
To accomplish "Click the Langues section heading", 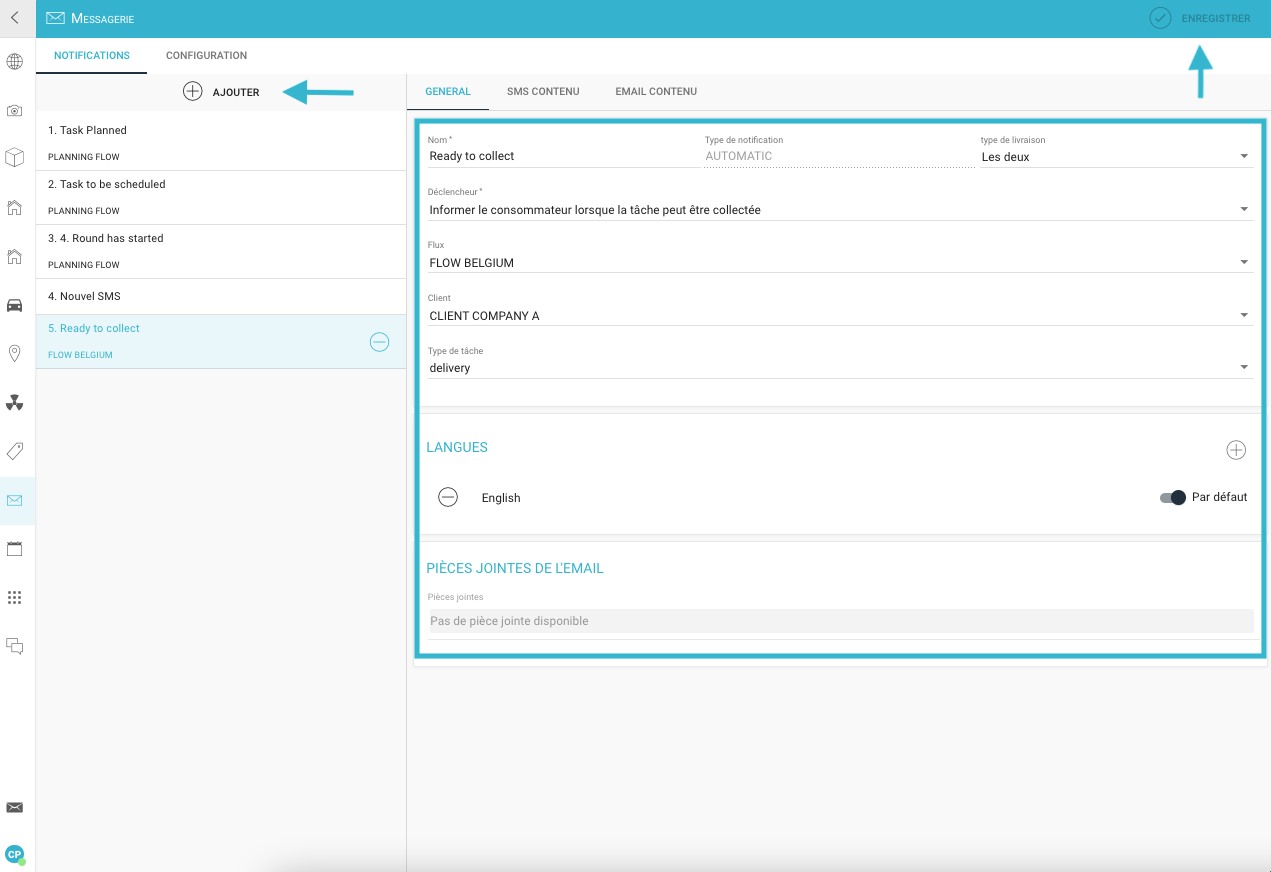I will 457,447.
